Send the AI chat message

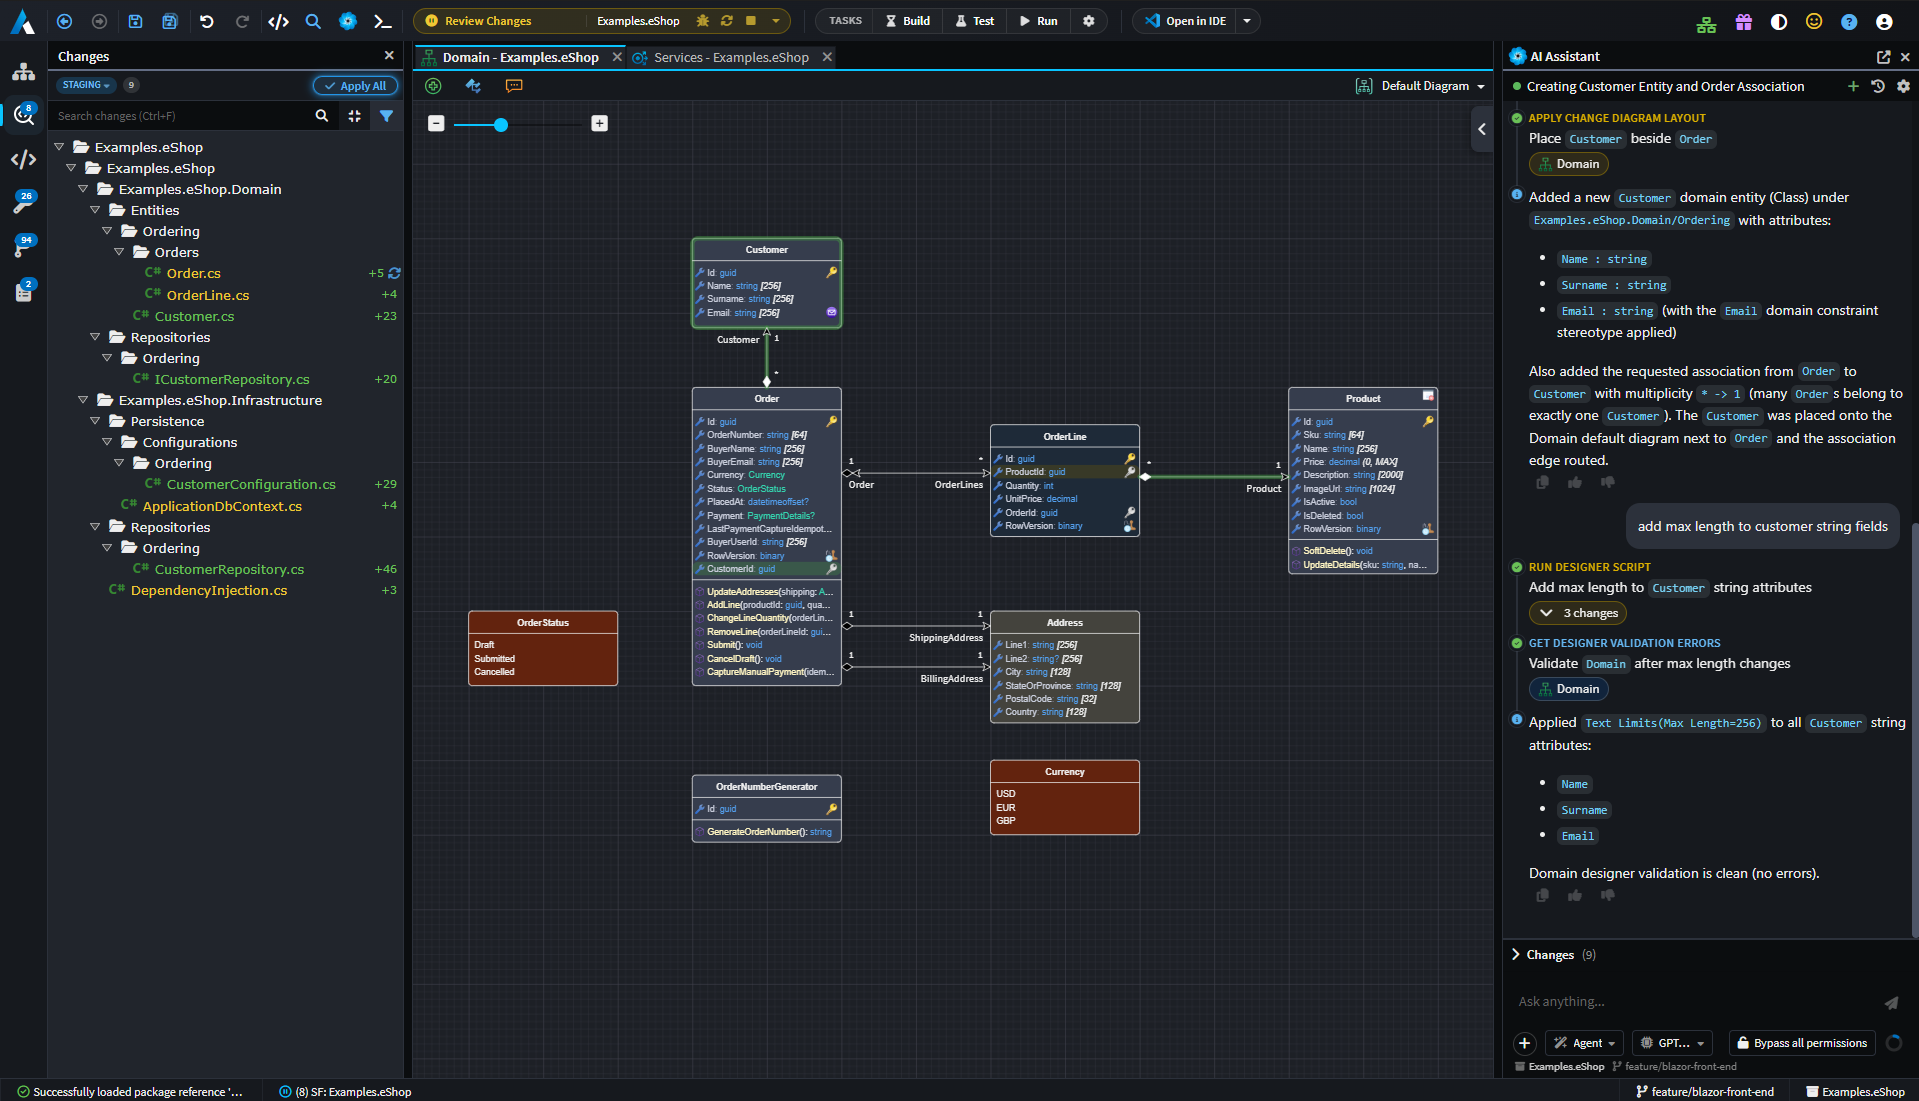[1891, 1002]
